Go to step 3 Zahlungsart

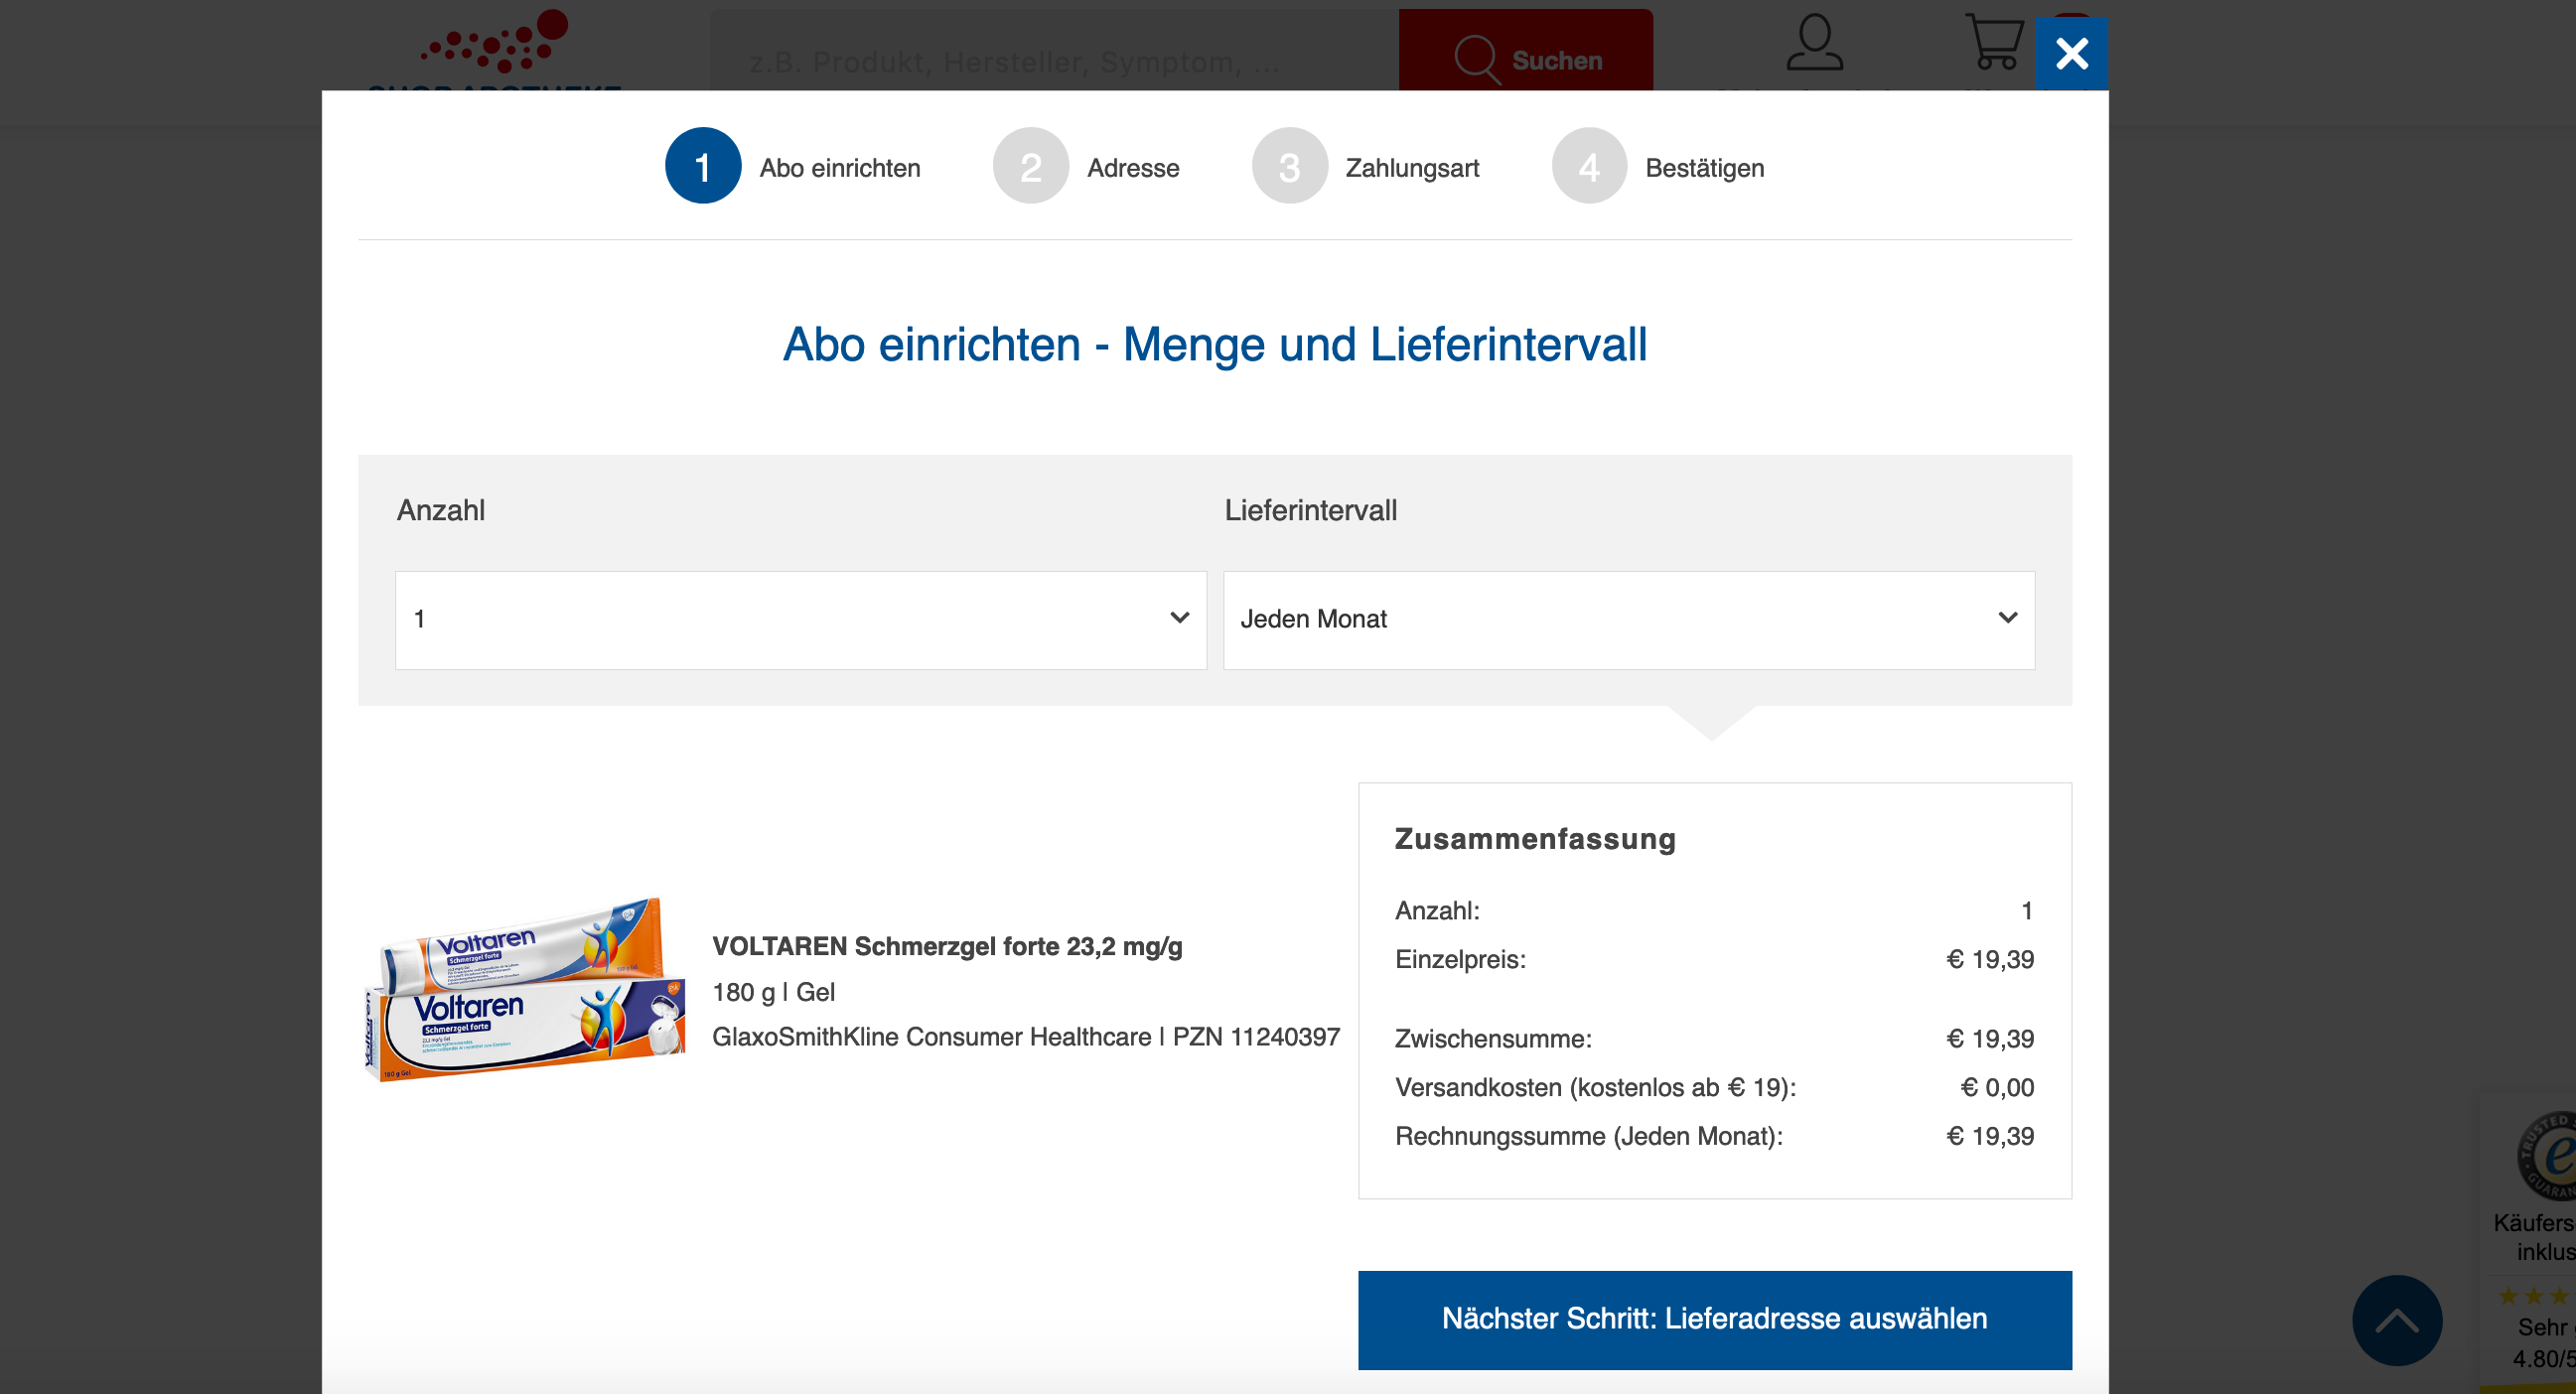click(x=1289, y=166)
